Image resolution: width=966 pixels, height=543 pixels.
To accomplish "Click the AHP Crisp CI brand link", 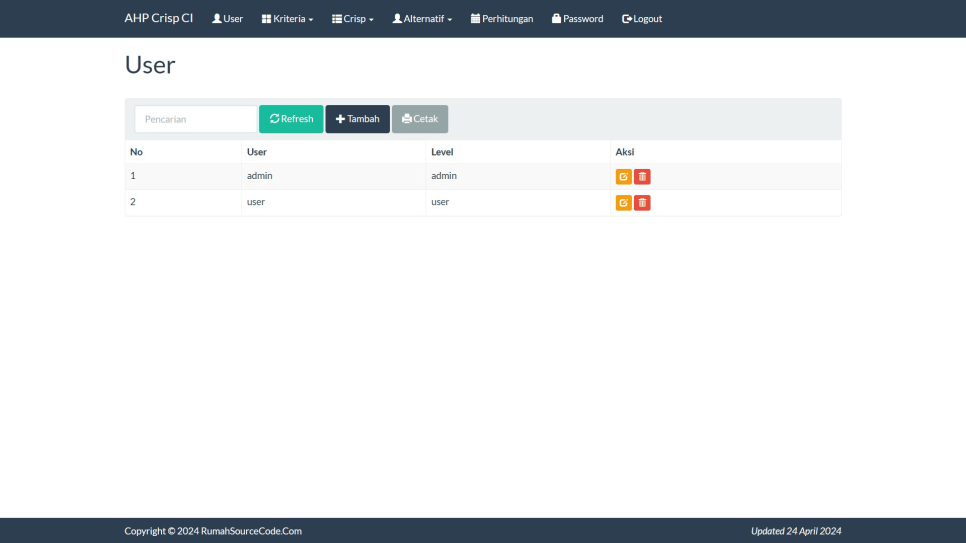I will [x=159, y=18].
